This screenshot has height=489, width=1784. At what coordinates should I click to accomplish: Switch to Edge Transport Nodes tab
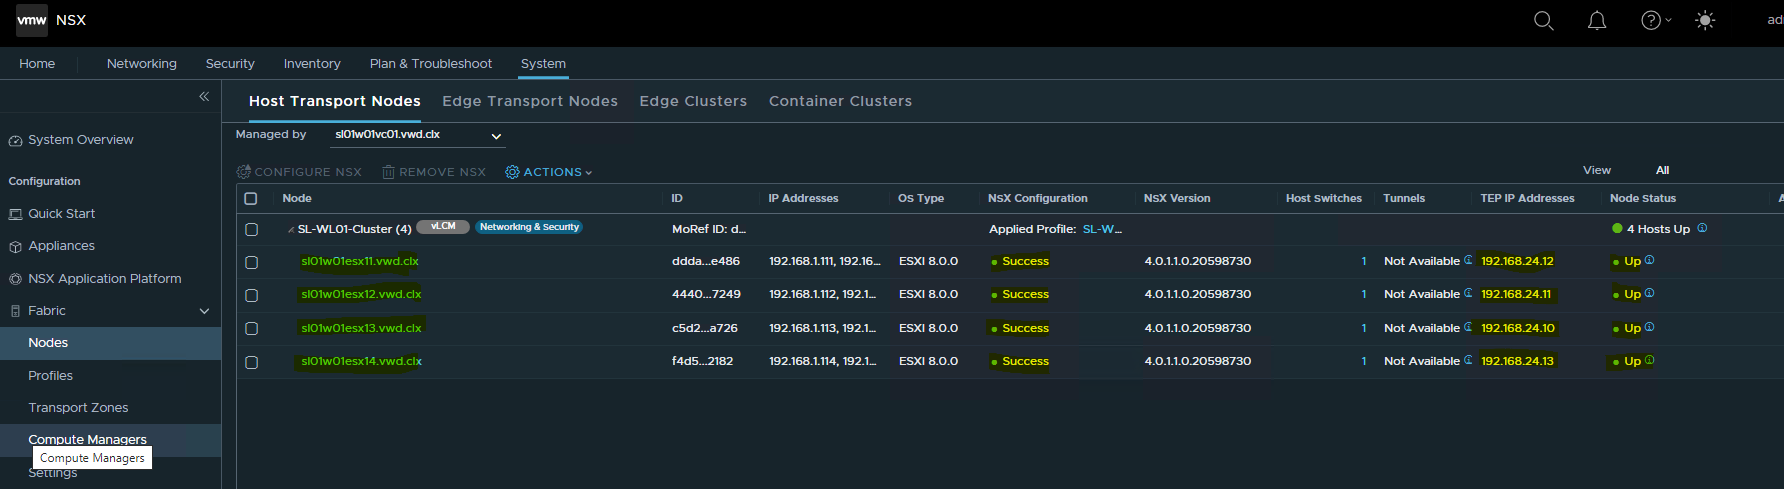tap(530, 101)
